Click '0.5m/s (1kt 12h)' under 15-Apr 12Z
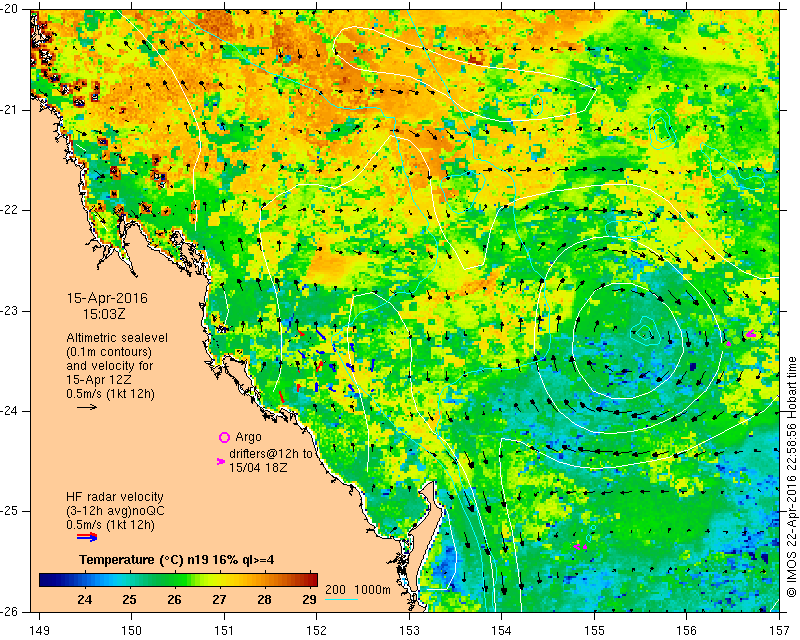 (x=110, y=394)
